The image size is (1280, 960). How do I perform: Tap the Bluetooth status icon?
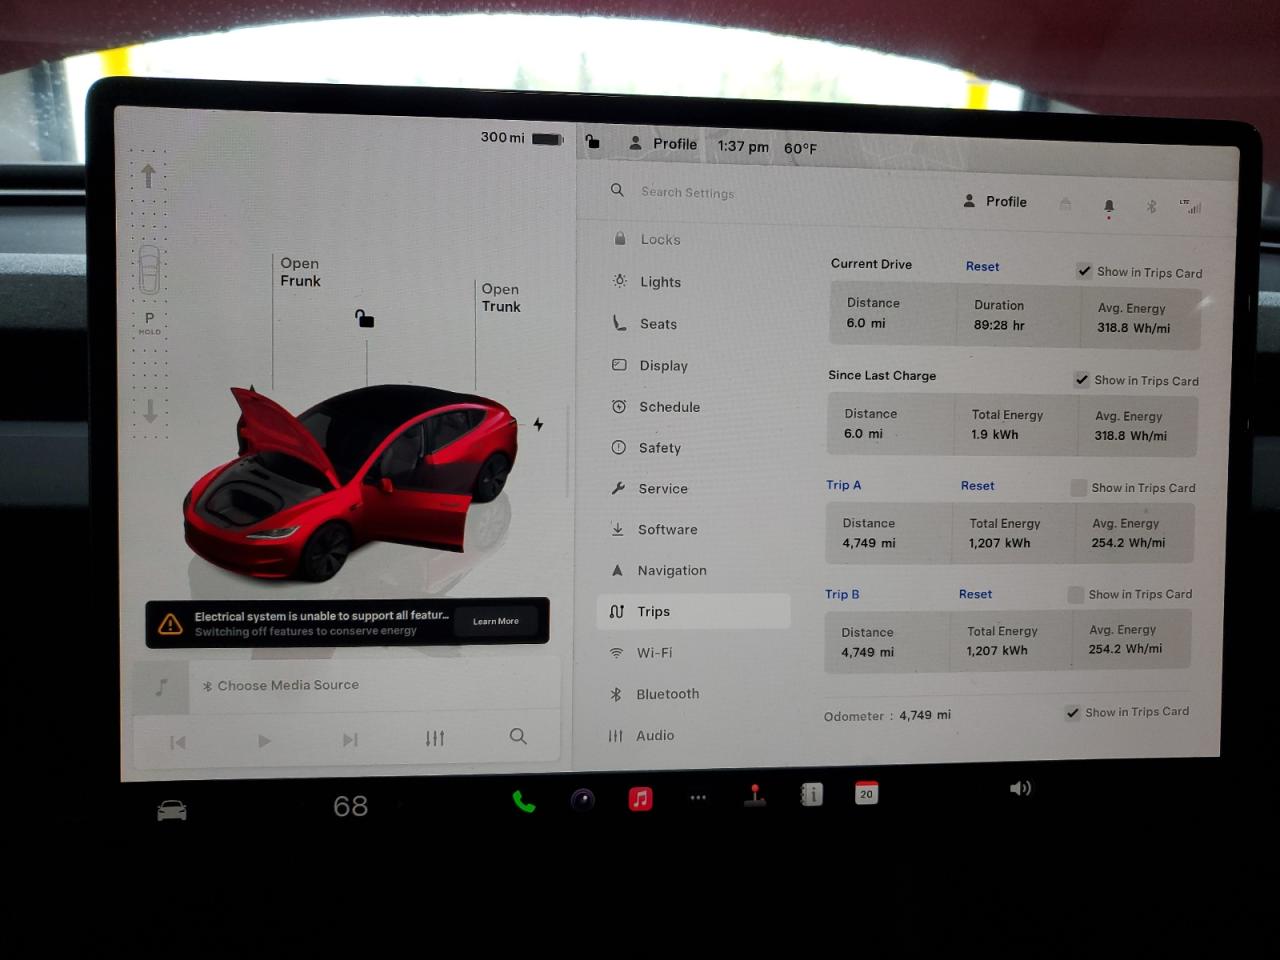[x=1150, y=207]
